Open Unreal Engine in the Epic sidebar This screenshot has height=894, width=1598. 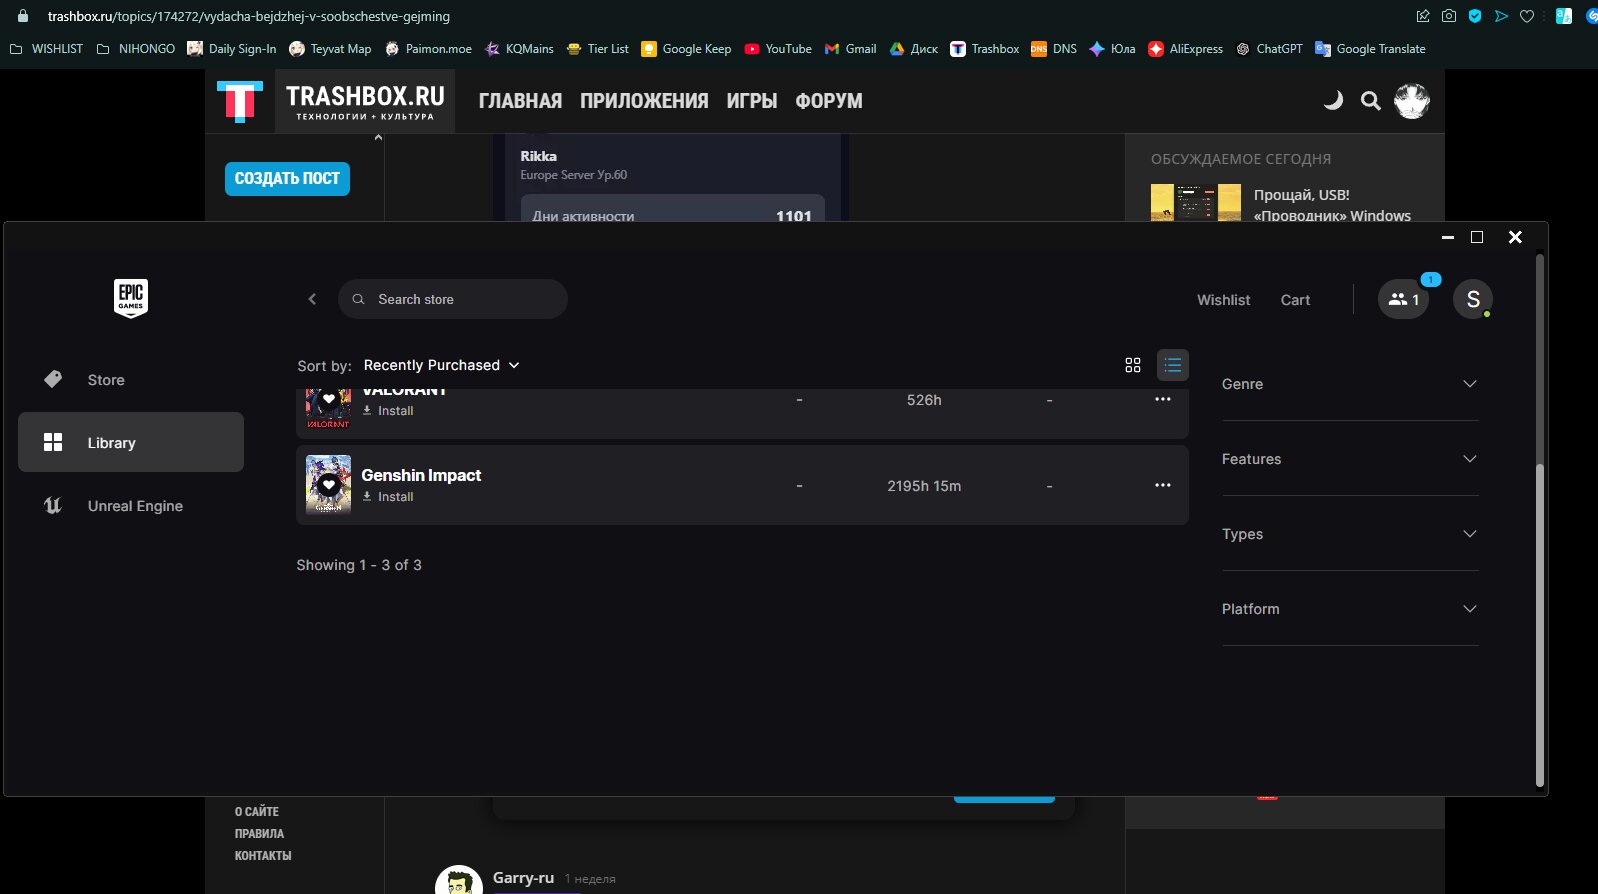pyautogui.click(x=131, y=506)
